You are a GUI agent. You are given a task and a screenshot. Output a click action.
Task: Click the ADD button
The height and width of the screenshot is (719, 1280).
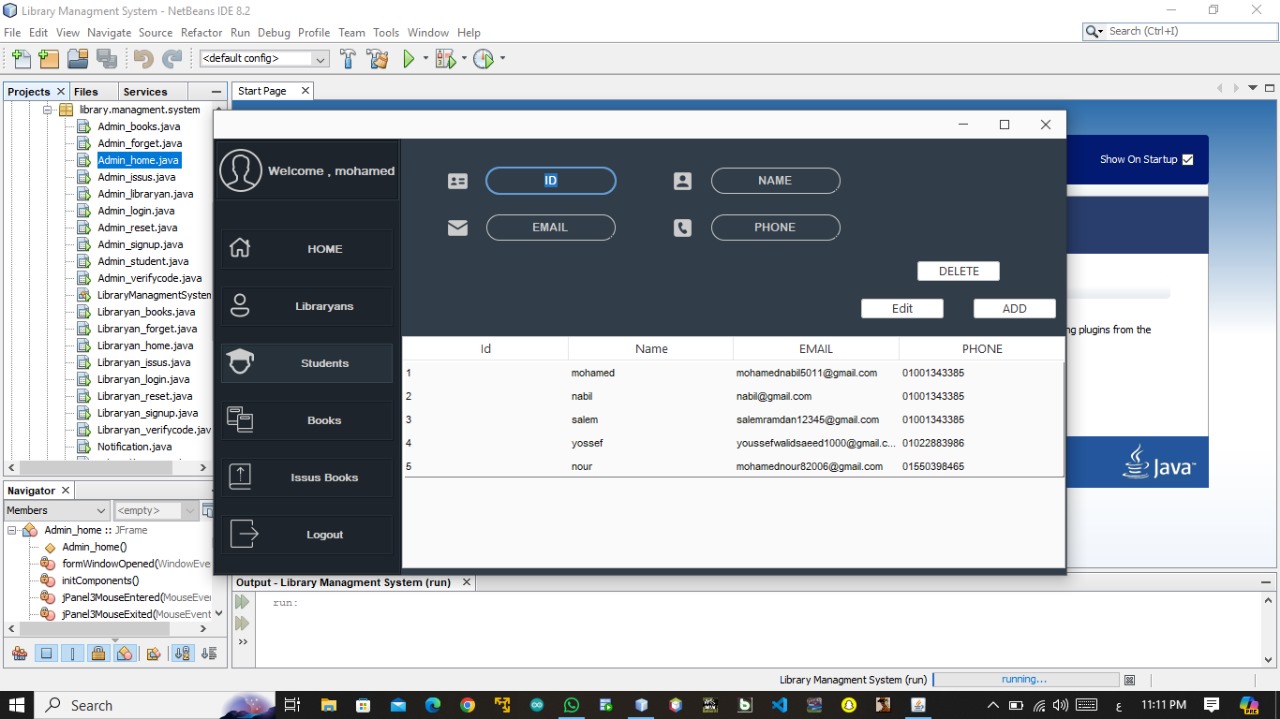(x=1014, y=308)
